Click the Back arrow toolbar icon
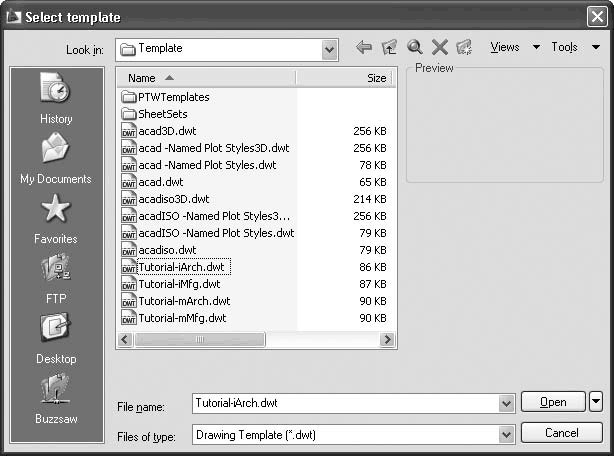This screenshot has width=614, height=456. pos(364,48)
